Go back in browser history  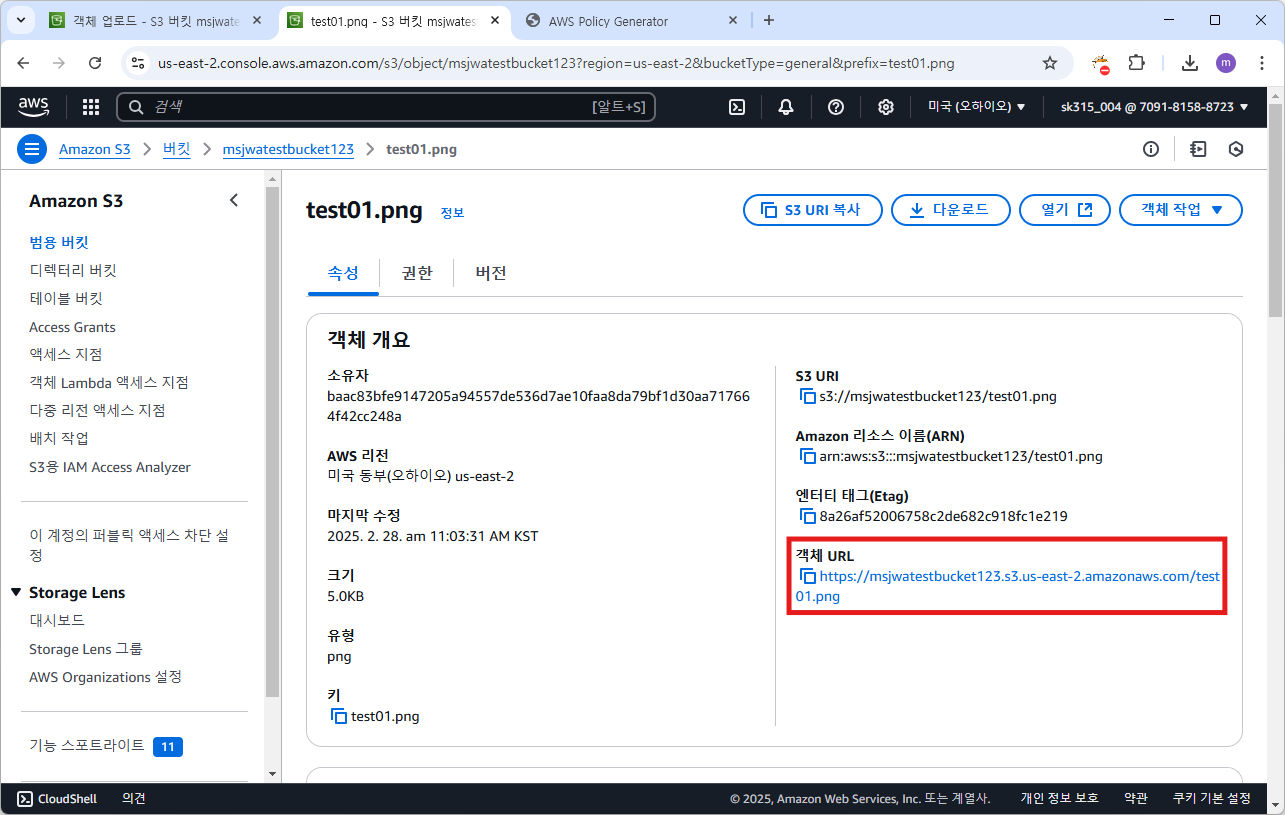24,63
